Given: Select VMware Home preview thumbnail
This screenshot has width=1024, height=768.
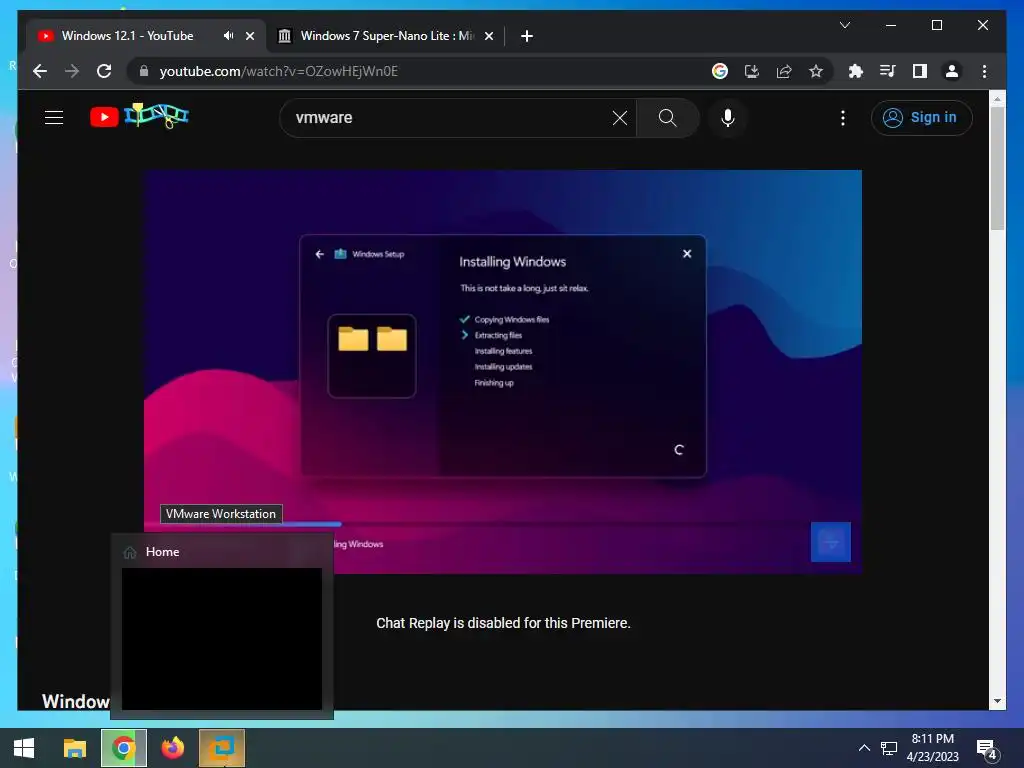Looking at the screenshot, I should tap(221, 638).
